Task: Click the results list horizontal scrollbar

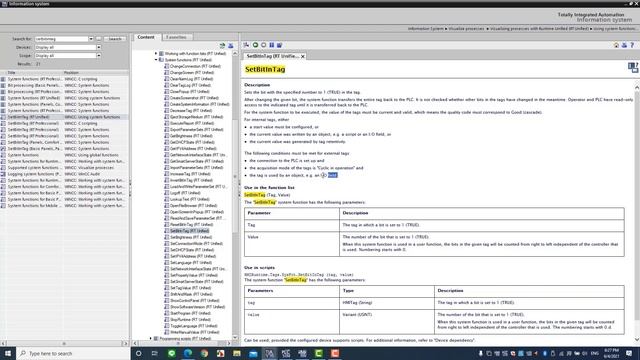Action: pyautogui.click(x=64, y=344)
